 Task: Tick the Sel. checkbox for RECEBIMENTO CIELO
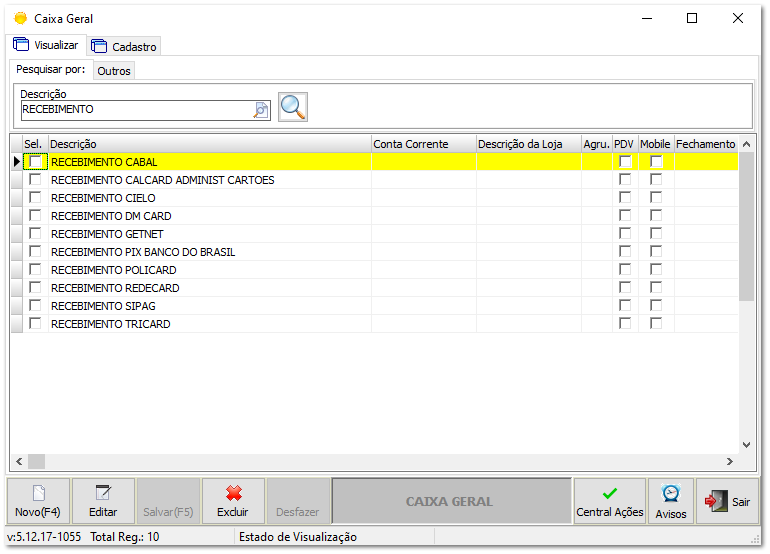pos(35,197)
